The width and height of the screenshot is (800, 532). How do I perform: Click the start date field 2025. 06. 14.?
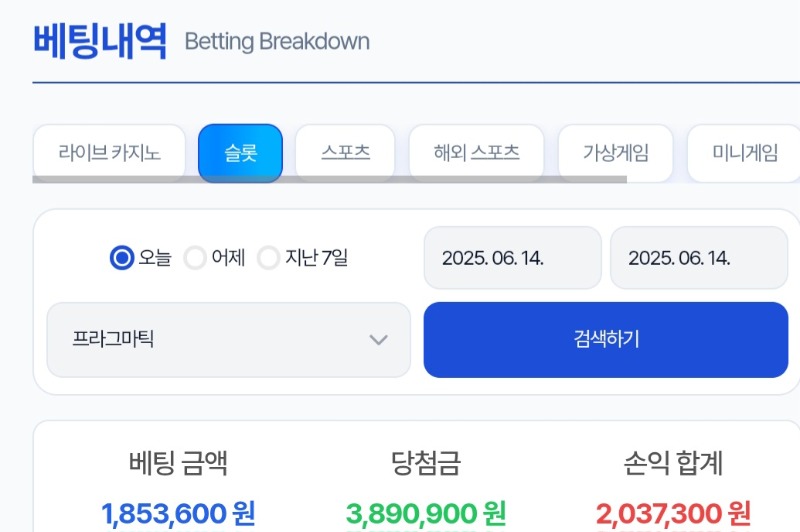pyautogui.click(x=513, y=258)
